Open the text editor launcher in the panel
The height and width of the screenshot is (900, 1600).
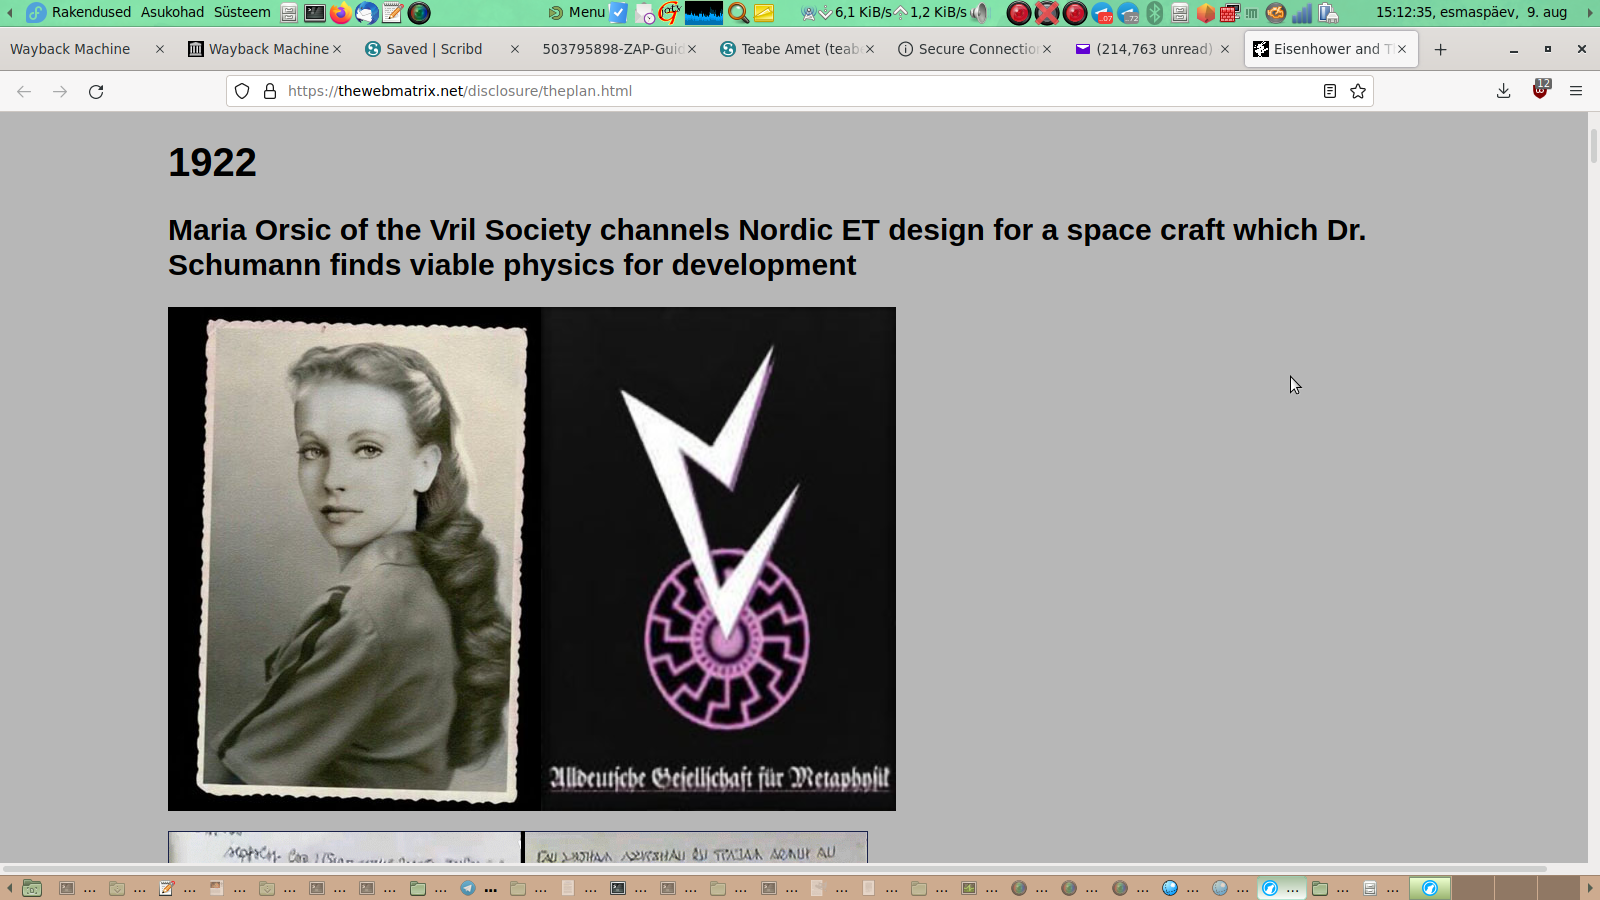tap(393, 13)
